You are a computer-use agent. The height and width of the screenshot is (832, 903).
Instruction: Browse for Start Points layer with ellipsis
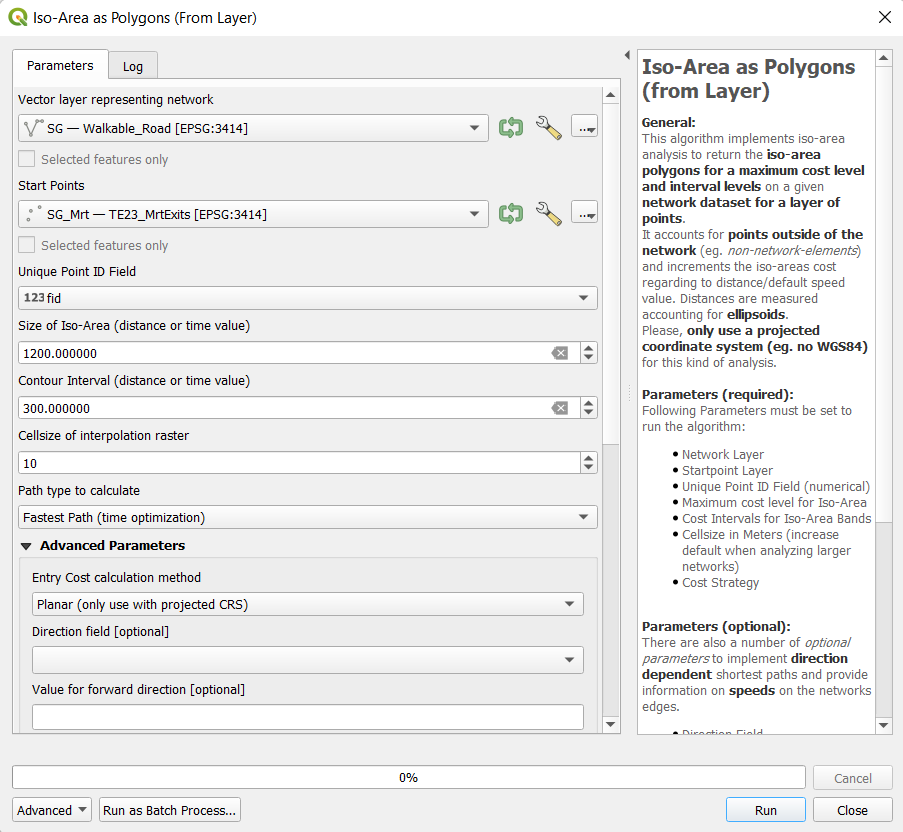584,214
